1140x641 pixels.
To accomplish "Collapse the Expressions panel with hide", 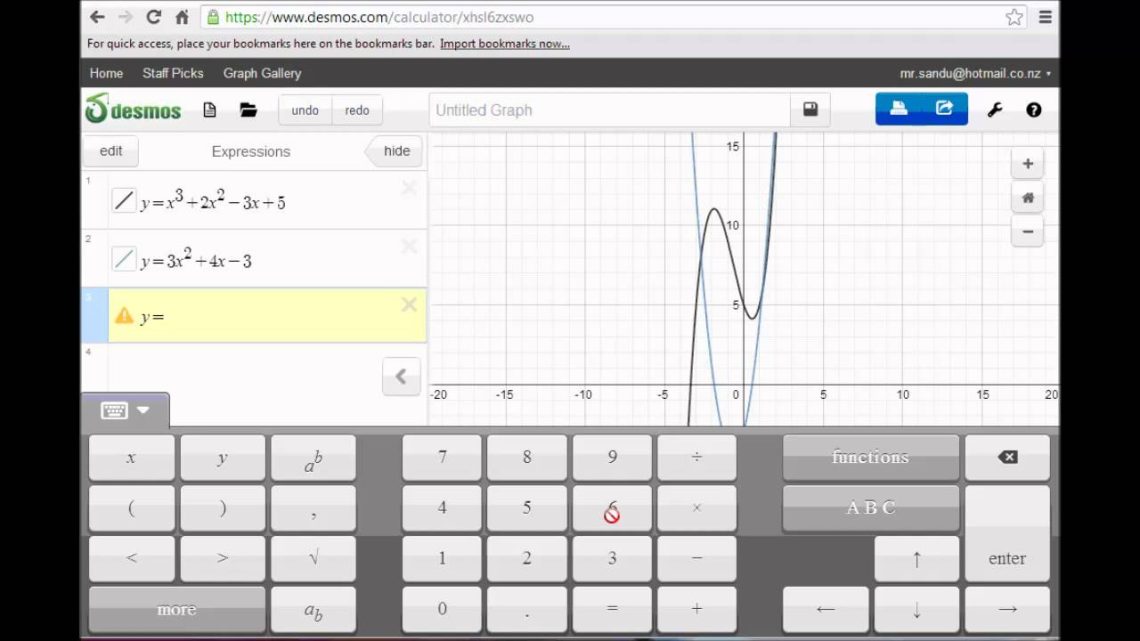I will [x=394, y=150].
